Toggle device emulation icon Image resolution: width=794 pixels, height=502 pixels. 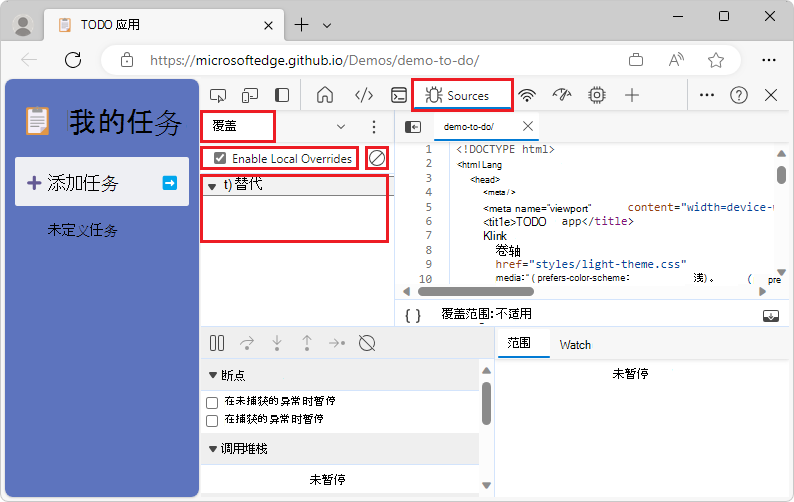point(250,95)
